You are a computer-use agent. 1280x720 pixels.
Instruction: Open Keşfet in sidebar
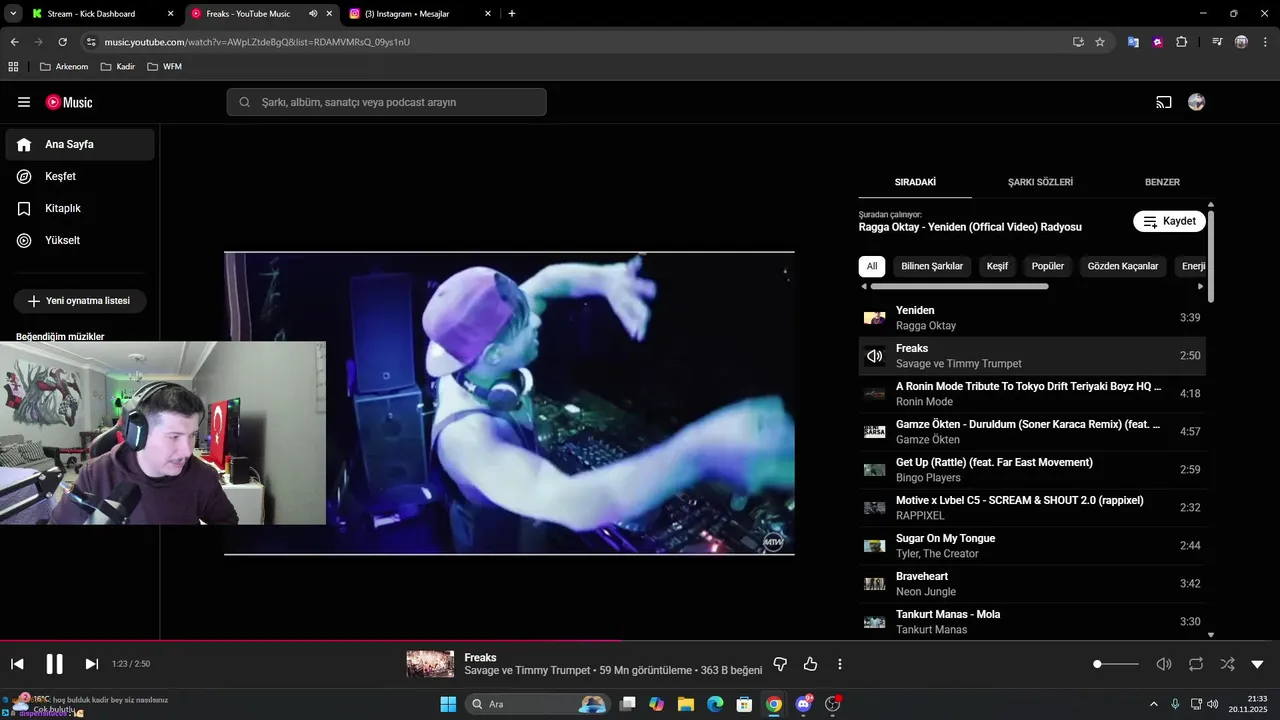[80, 176]
